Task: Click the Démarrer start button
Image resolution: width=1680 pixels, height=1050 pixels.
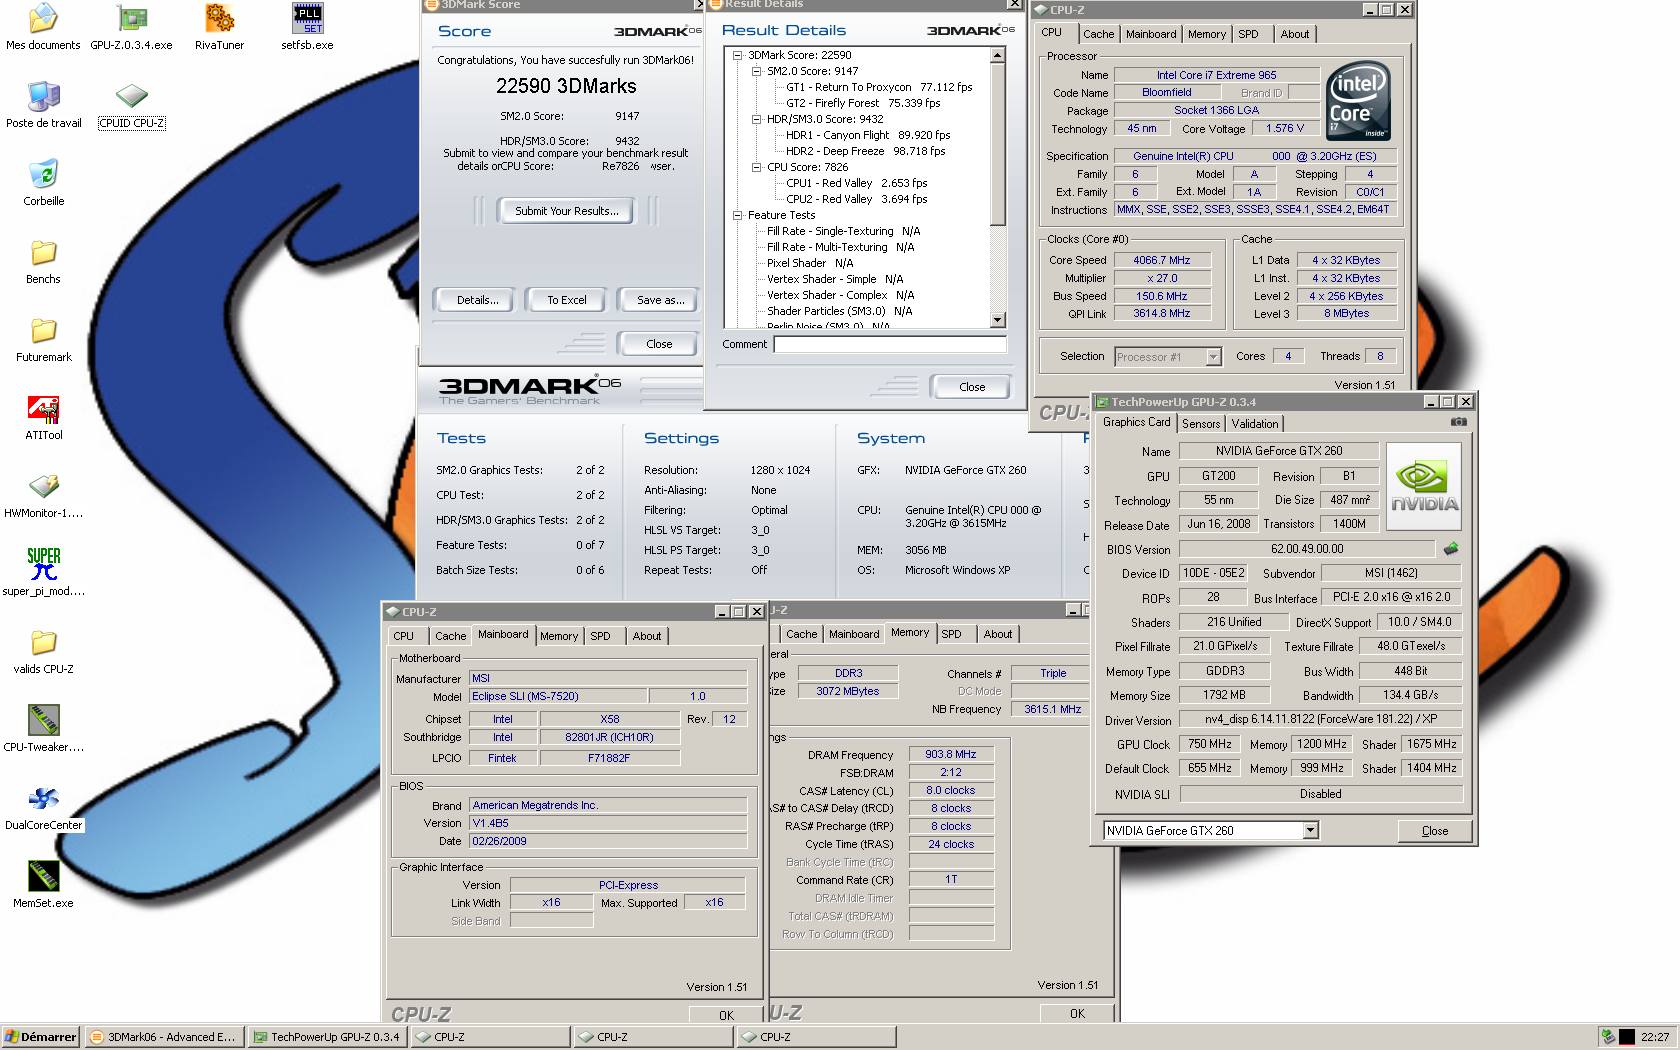Action: (x=41, y=1037)
